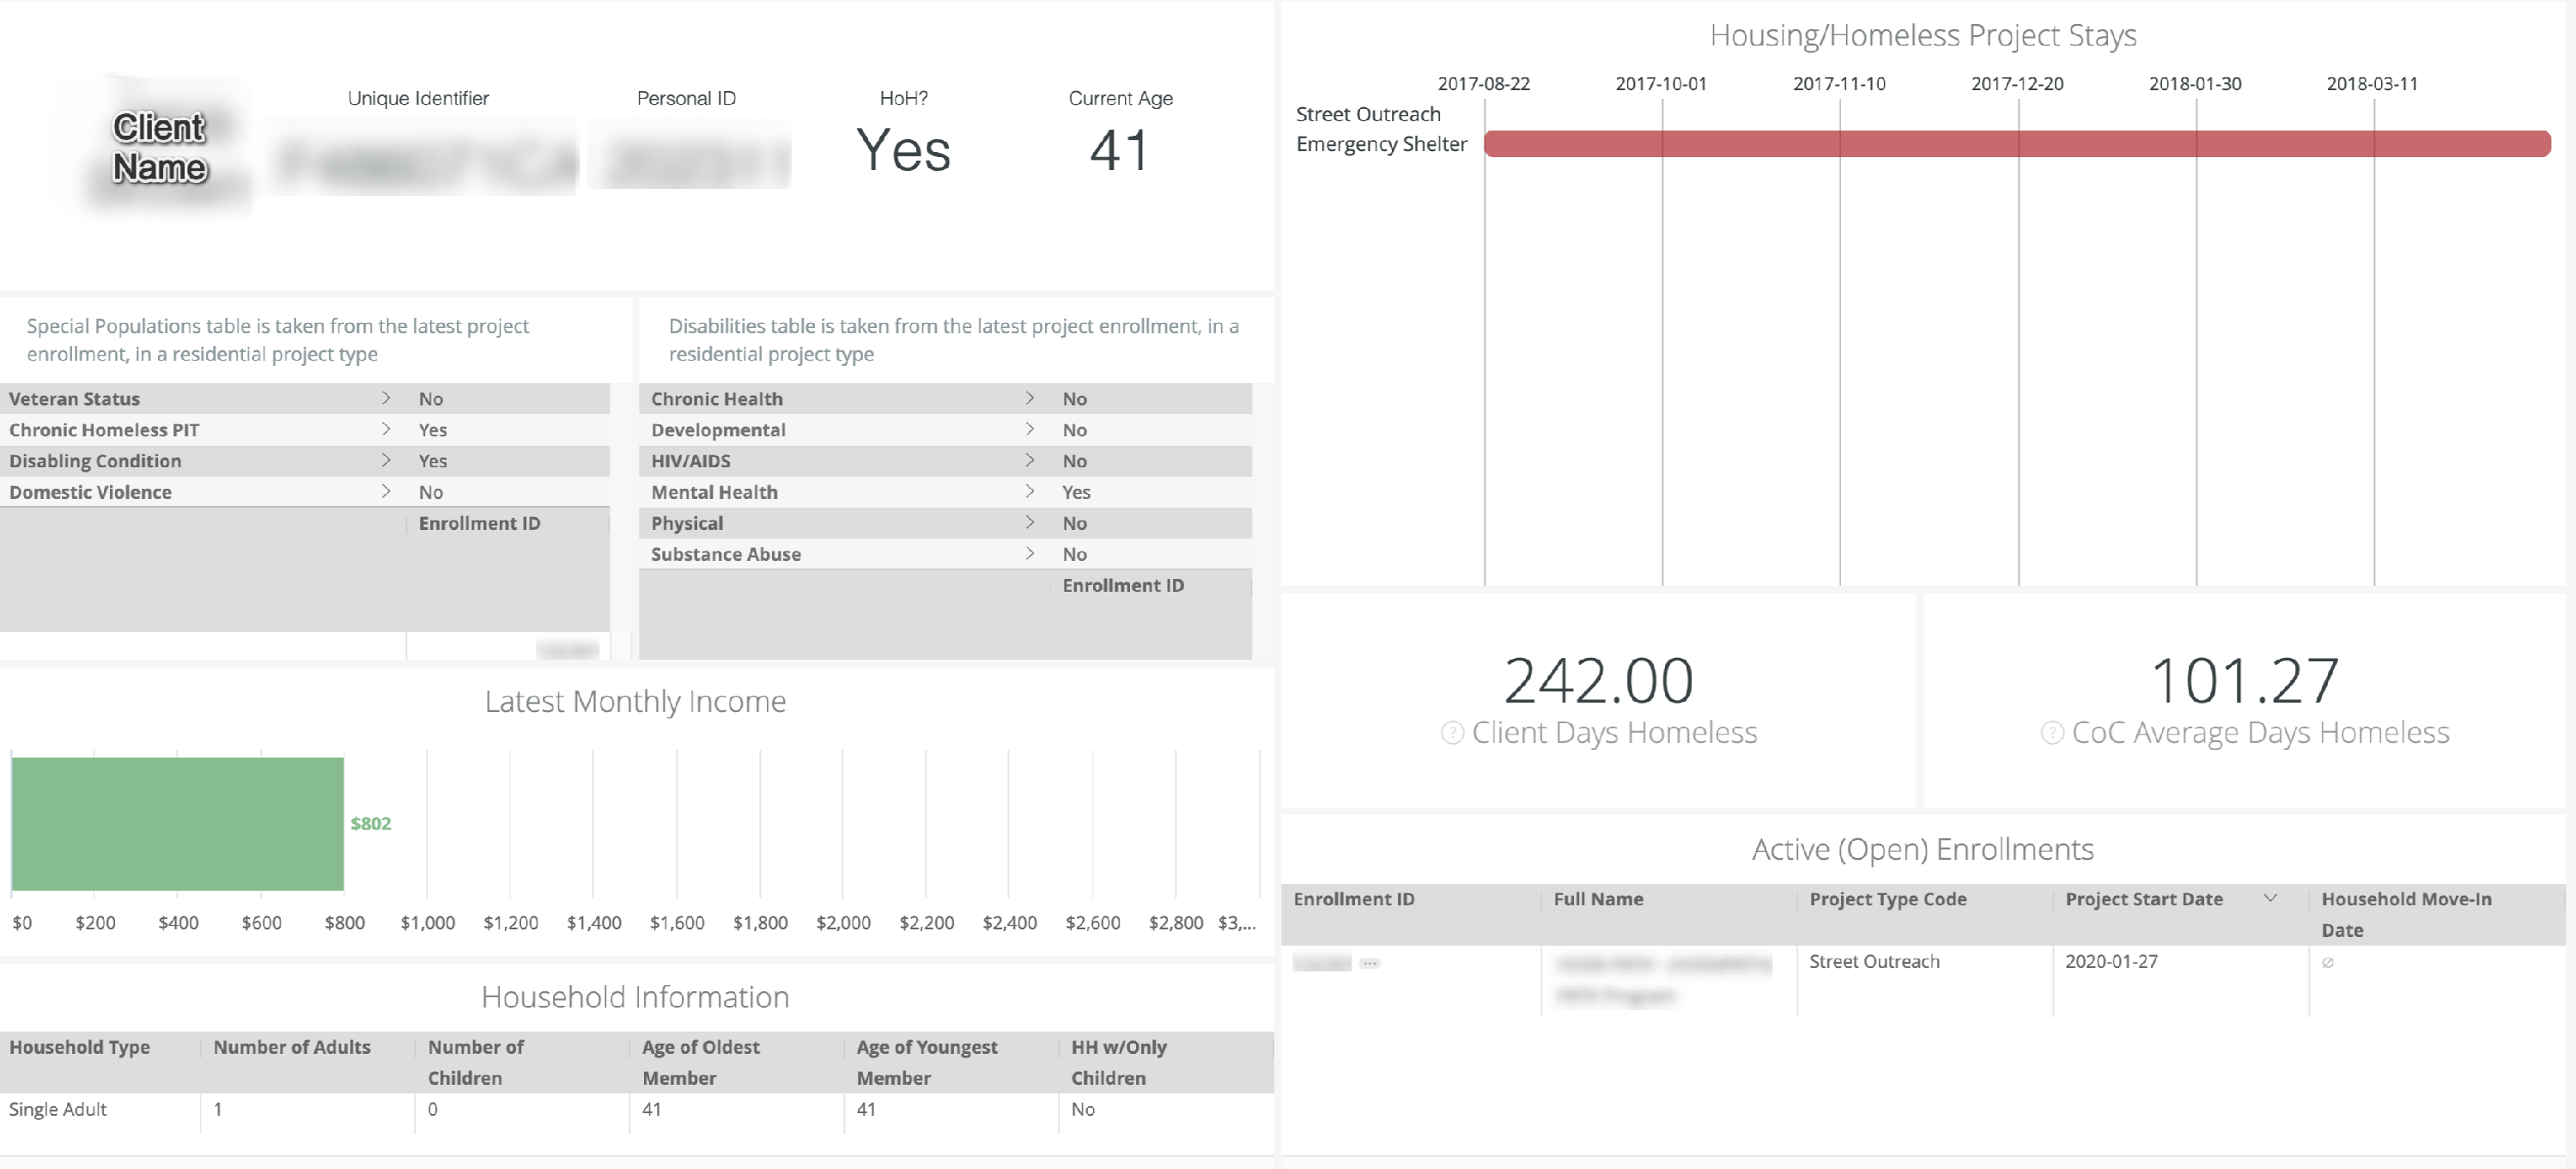Viewport: 2576px width, 1169px height.
Task: Open the ellipsis menu next to Enrollment ID value
Action: click(x=1369, y=963)
